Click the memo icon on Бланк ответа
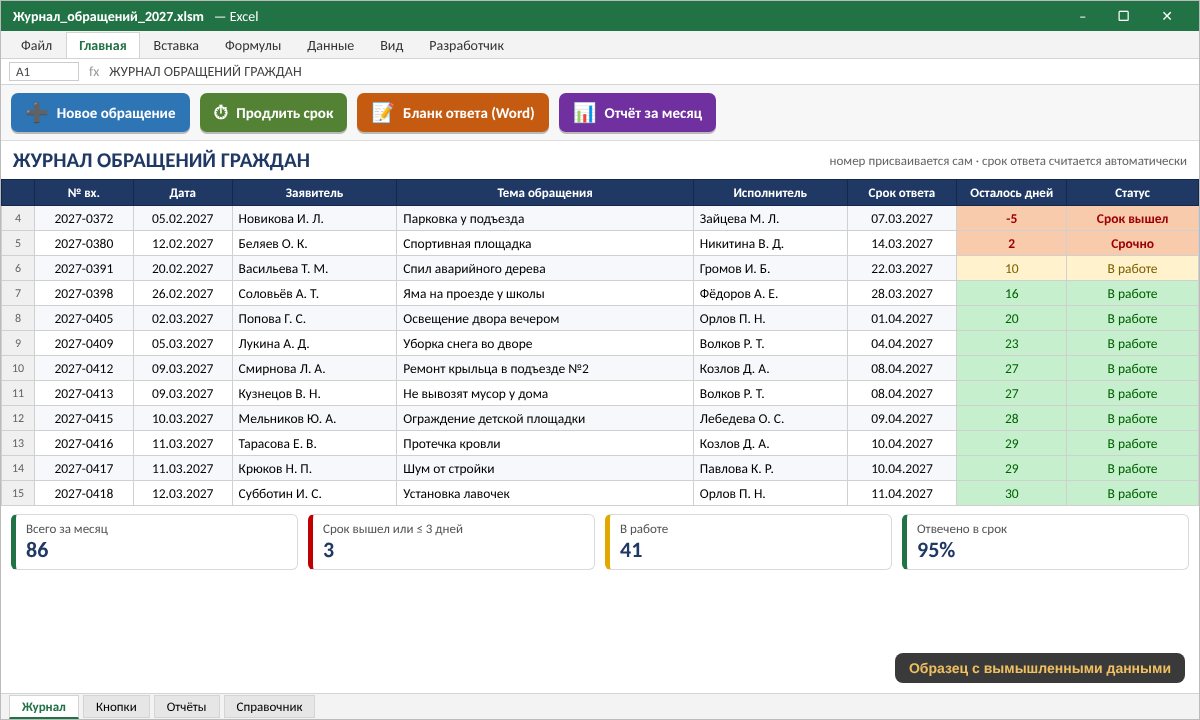Screen dimensions: 1200x720 382,113
